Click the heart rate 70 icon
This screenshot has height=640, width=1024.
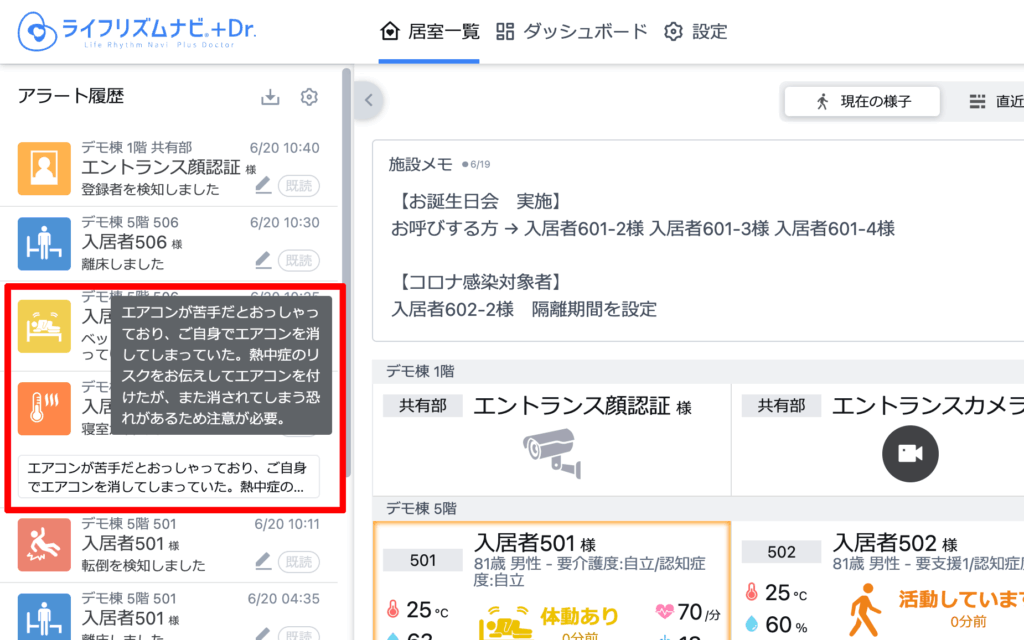tap(664, 611)
